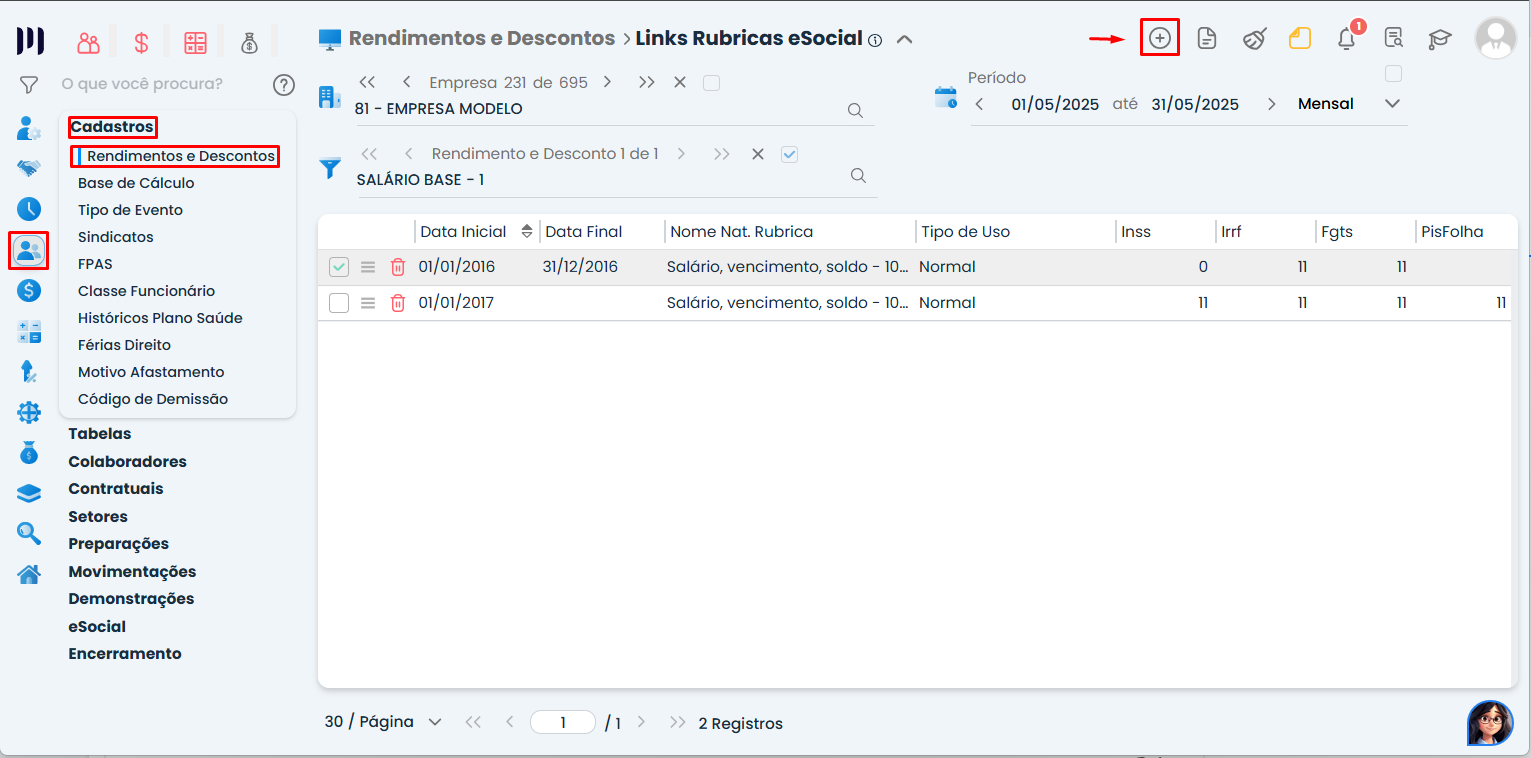The height and width of the screenshot is (758, 1531).
Task: Open the notifications bell icon
Action: click(x=1346, y=39)
